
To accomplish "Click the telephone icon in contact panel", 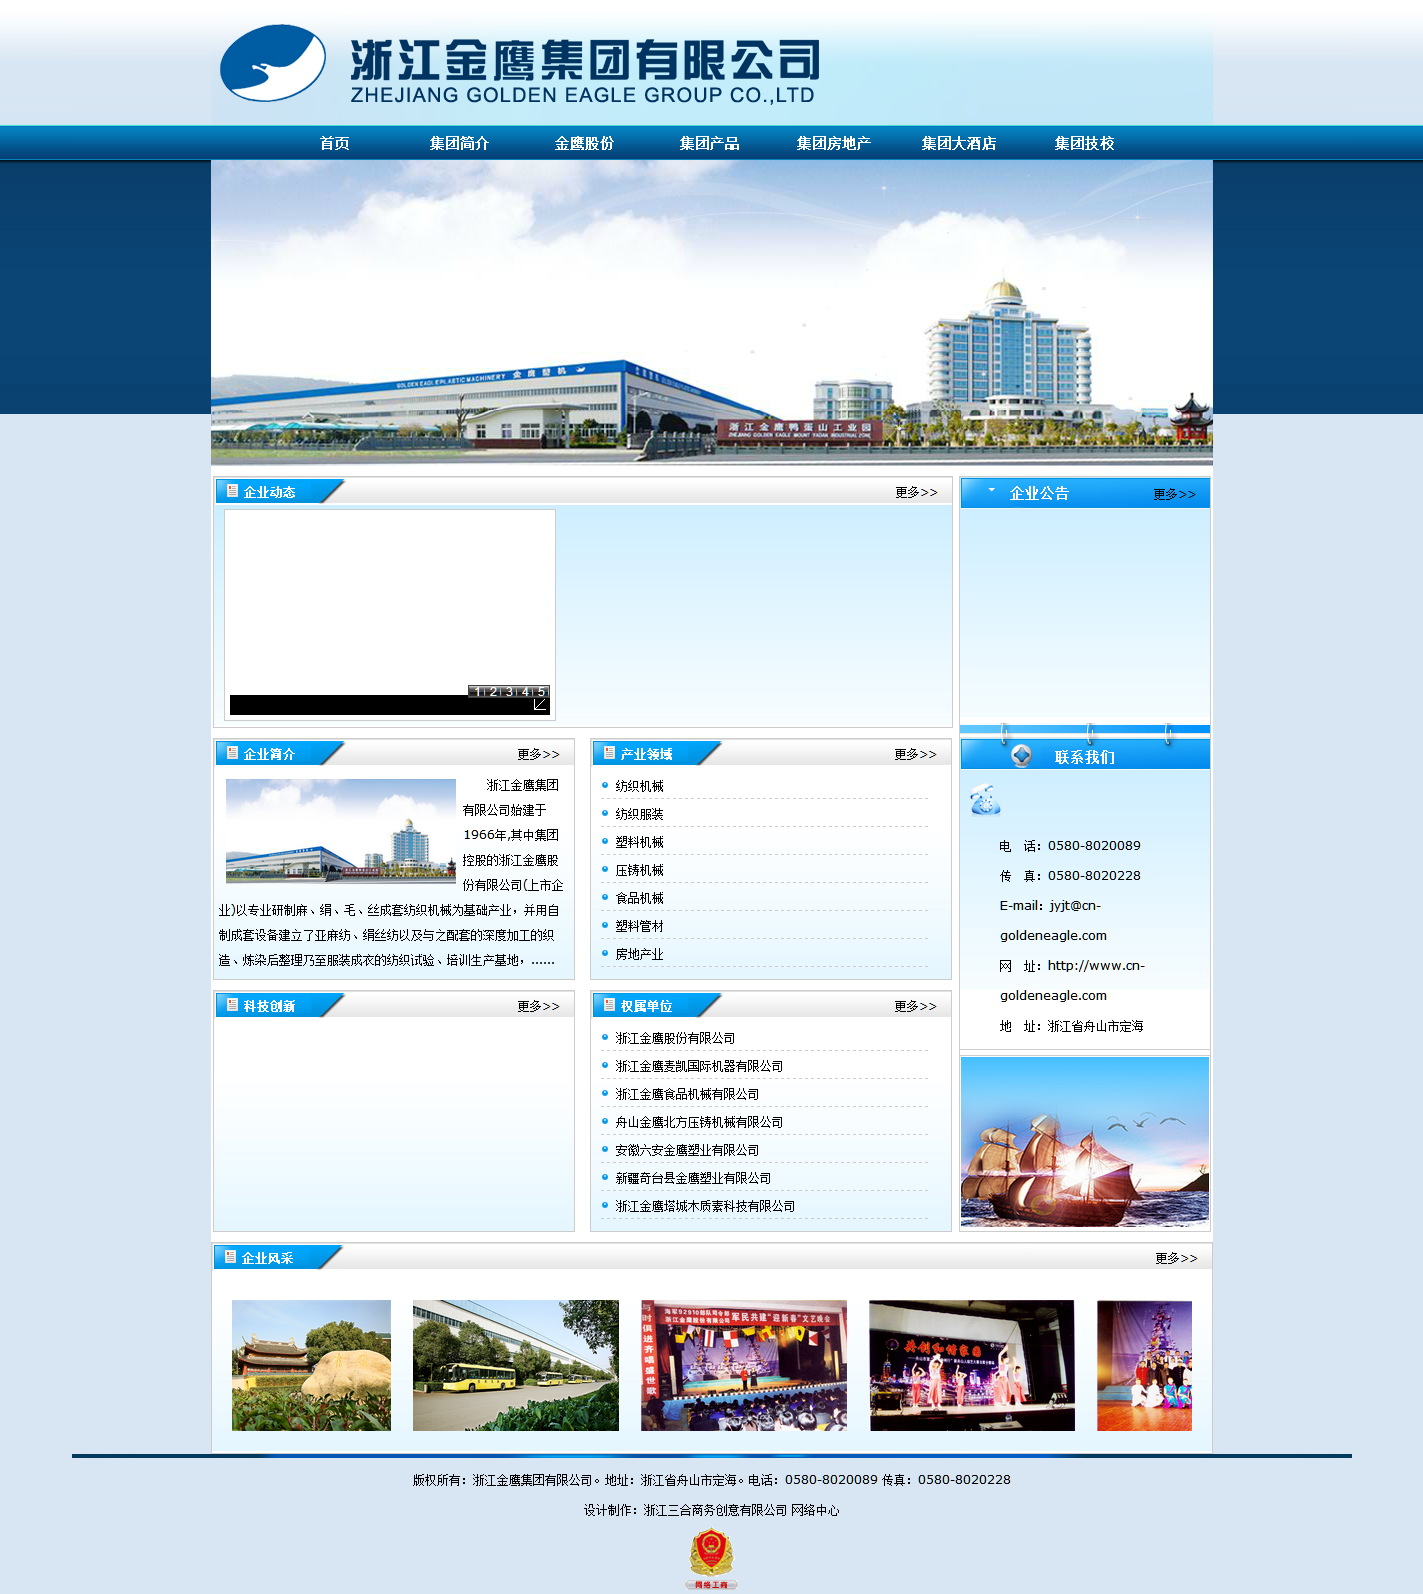I will point(985,800).
